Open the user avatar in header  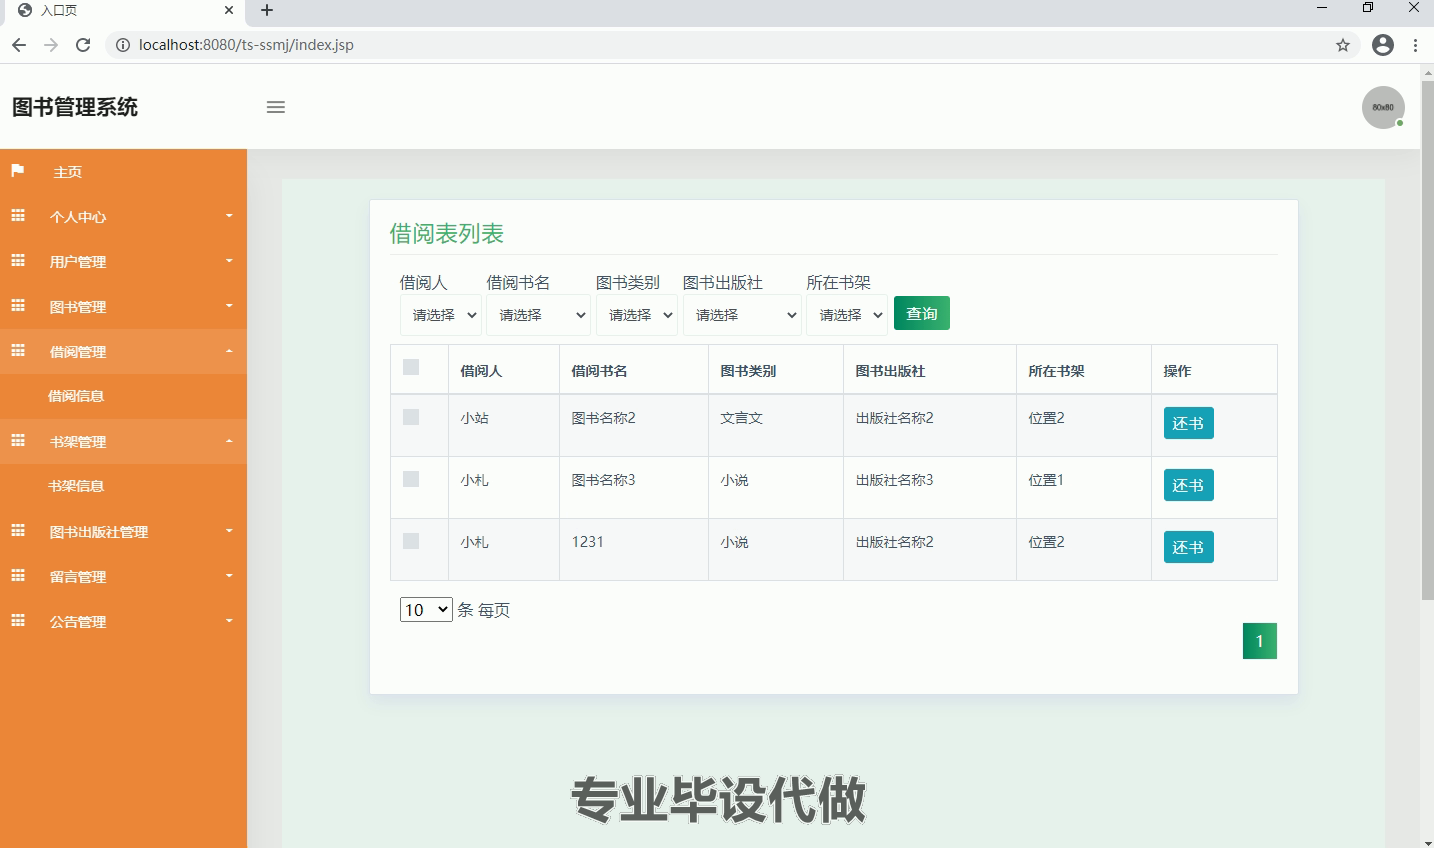[1383, 107]
